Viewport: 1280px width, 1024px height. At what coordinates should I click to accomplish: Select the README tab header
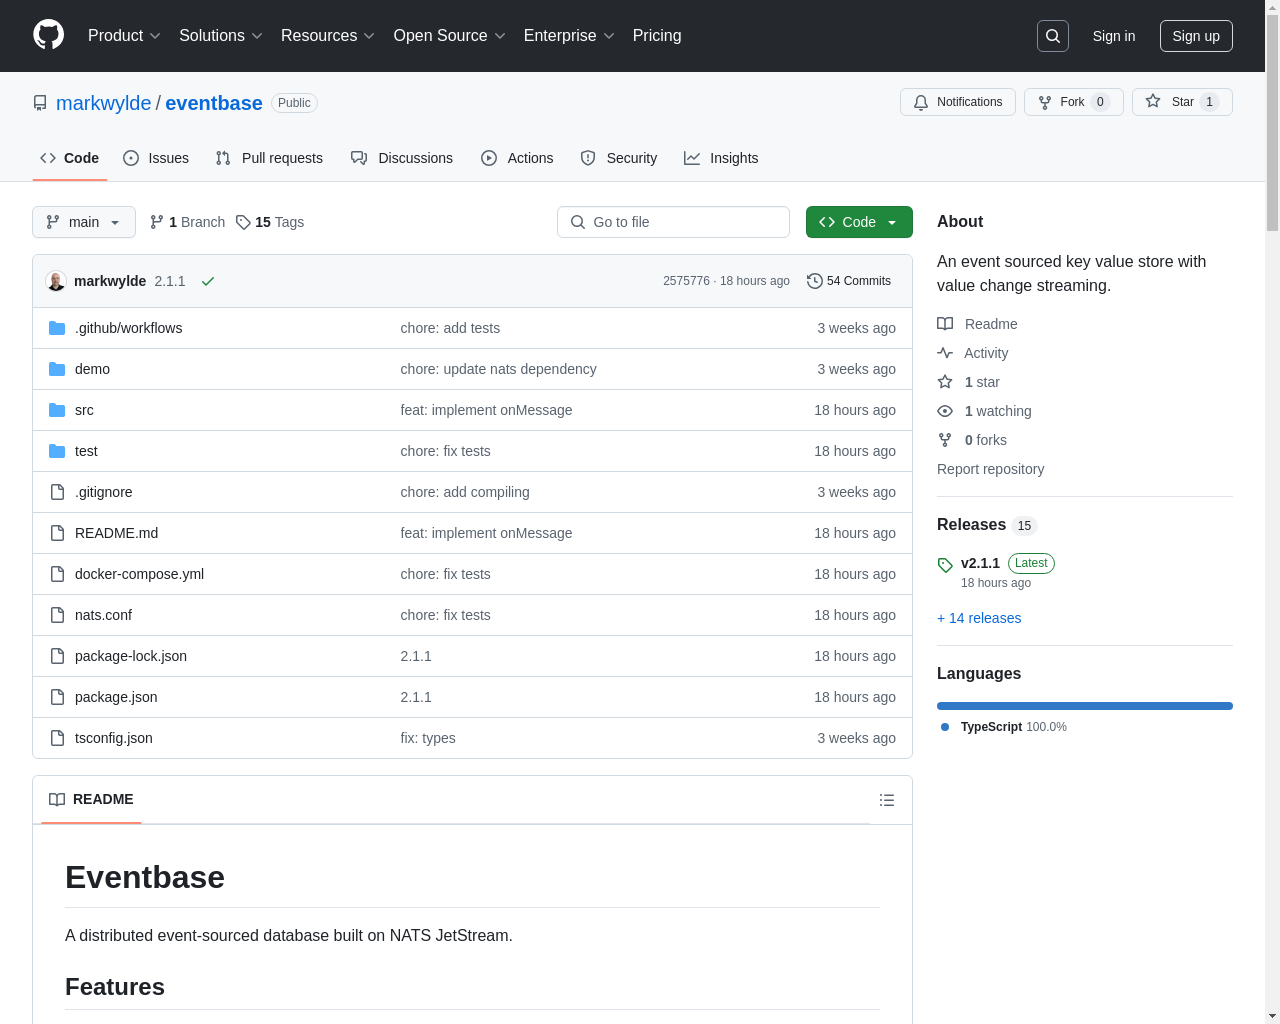(91, 799)
